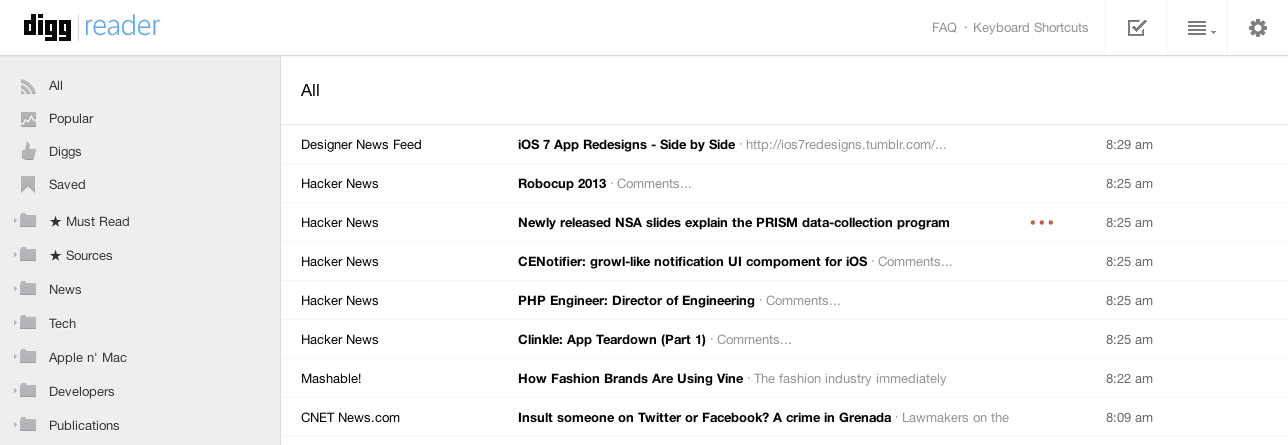Select the Tech folder in the sidebar
Viewport: 1288px width, 445px height.
click(140, 323)
